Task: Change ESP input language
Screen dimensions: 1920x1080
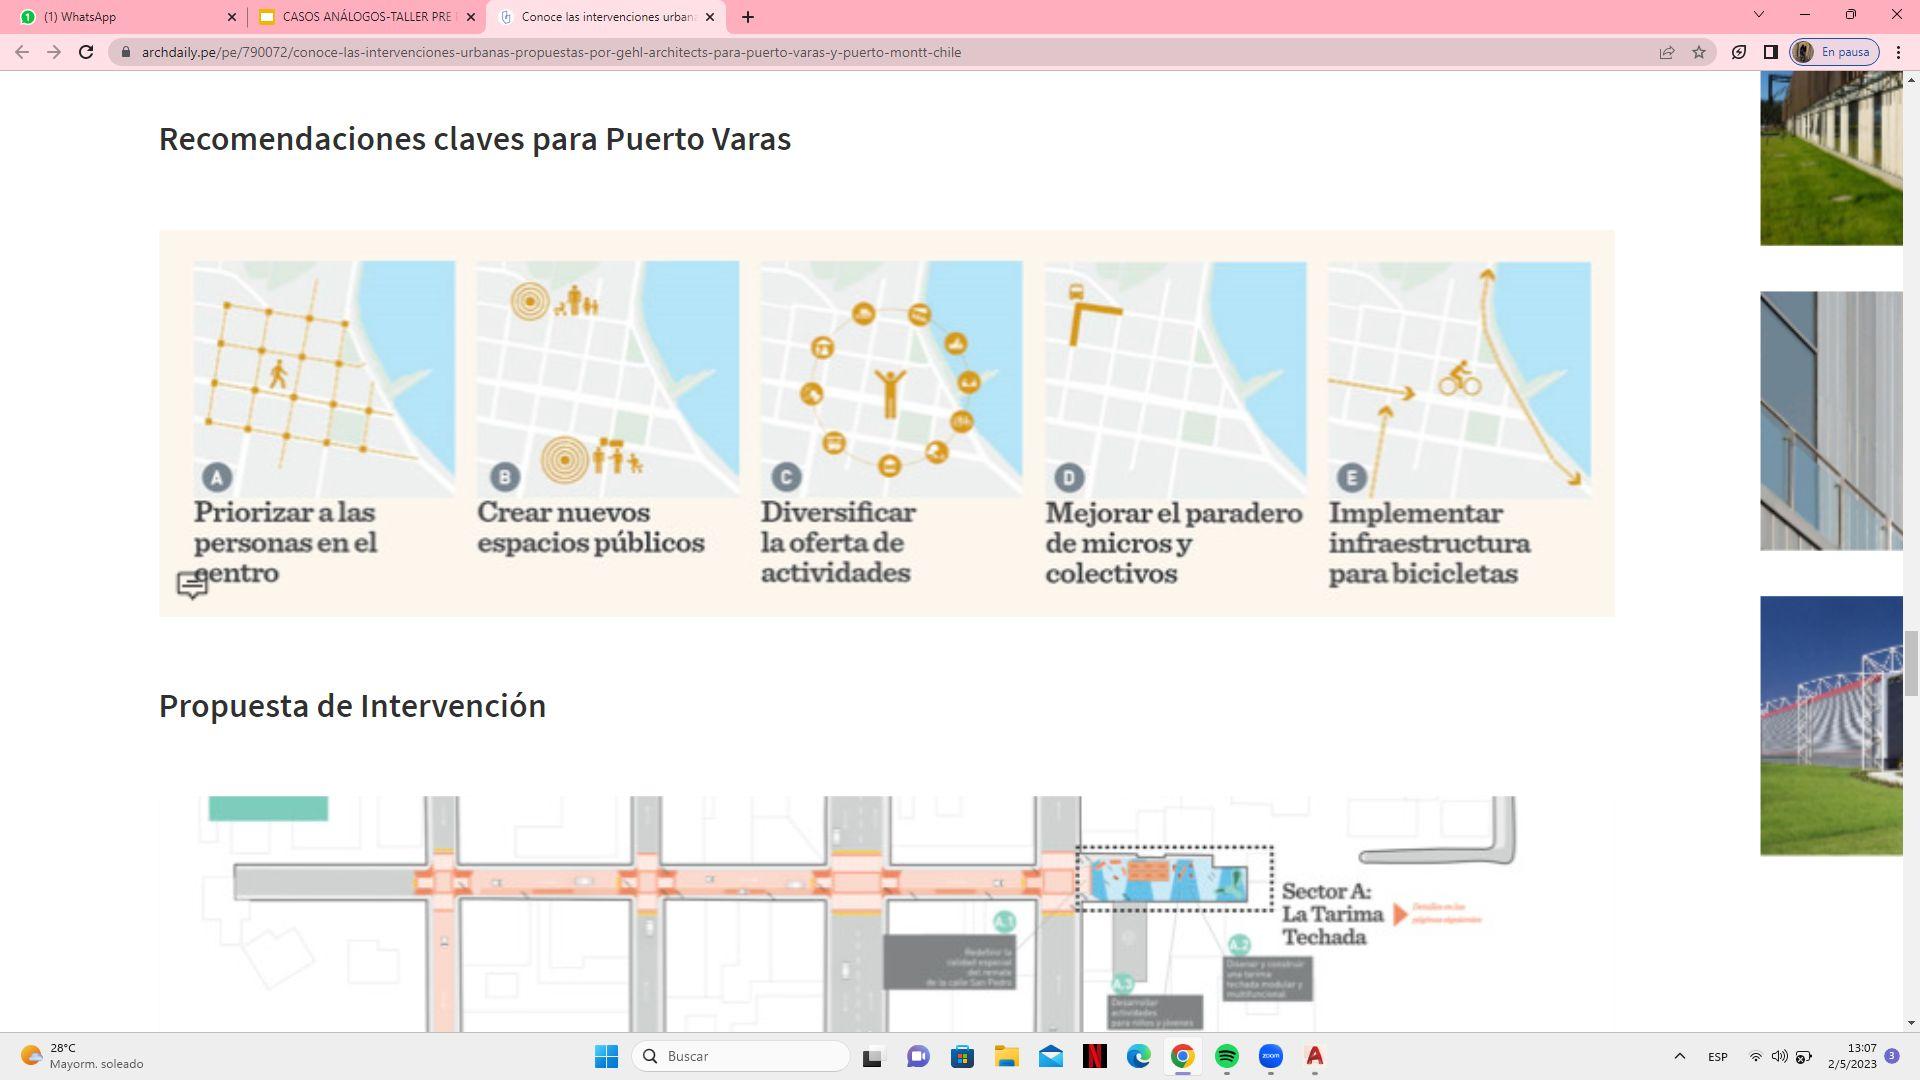Action: click(1718, 1056)
